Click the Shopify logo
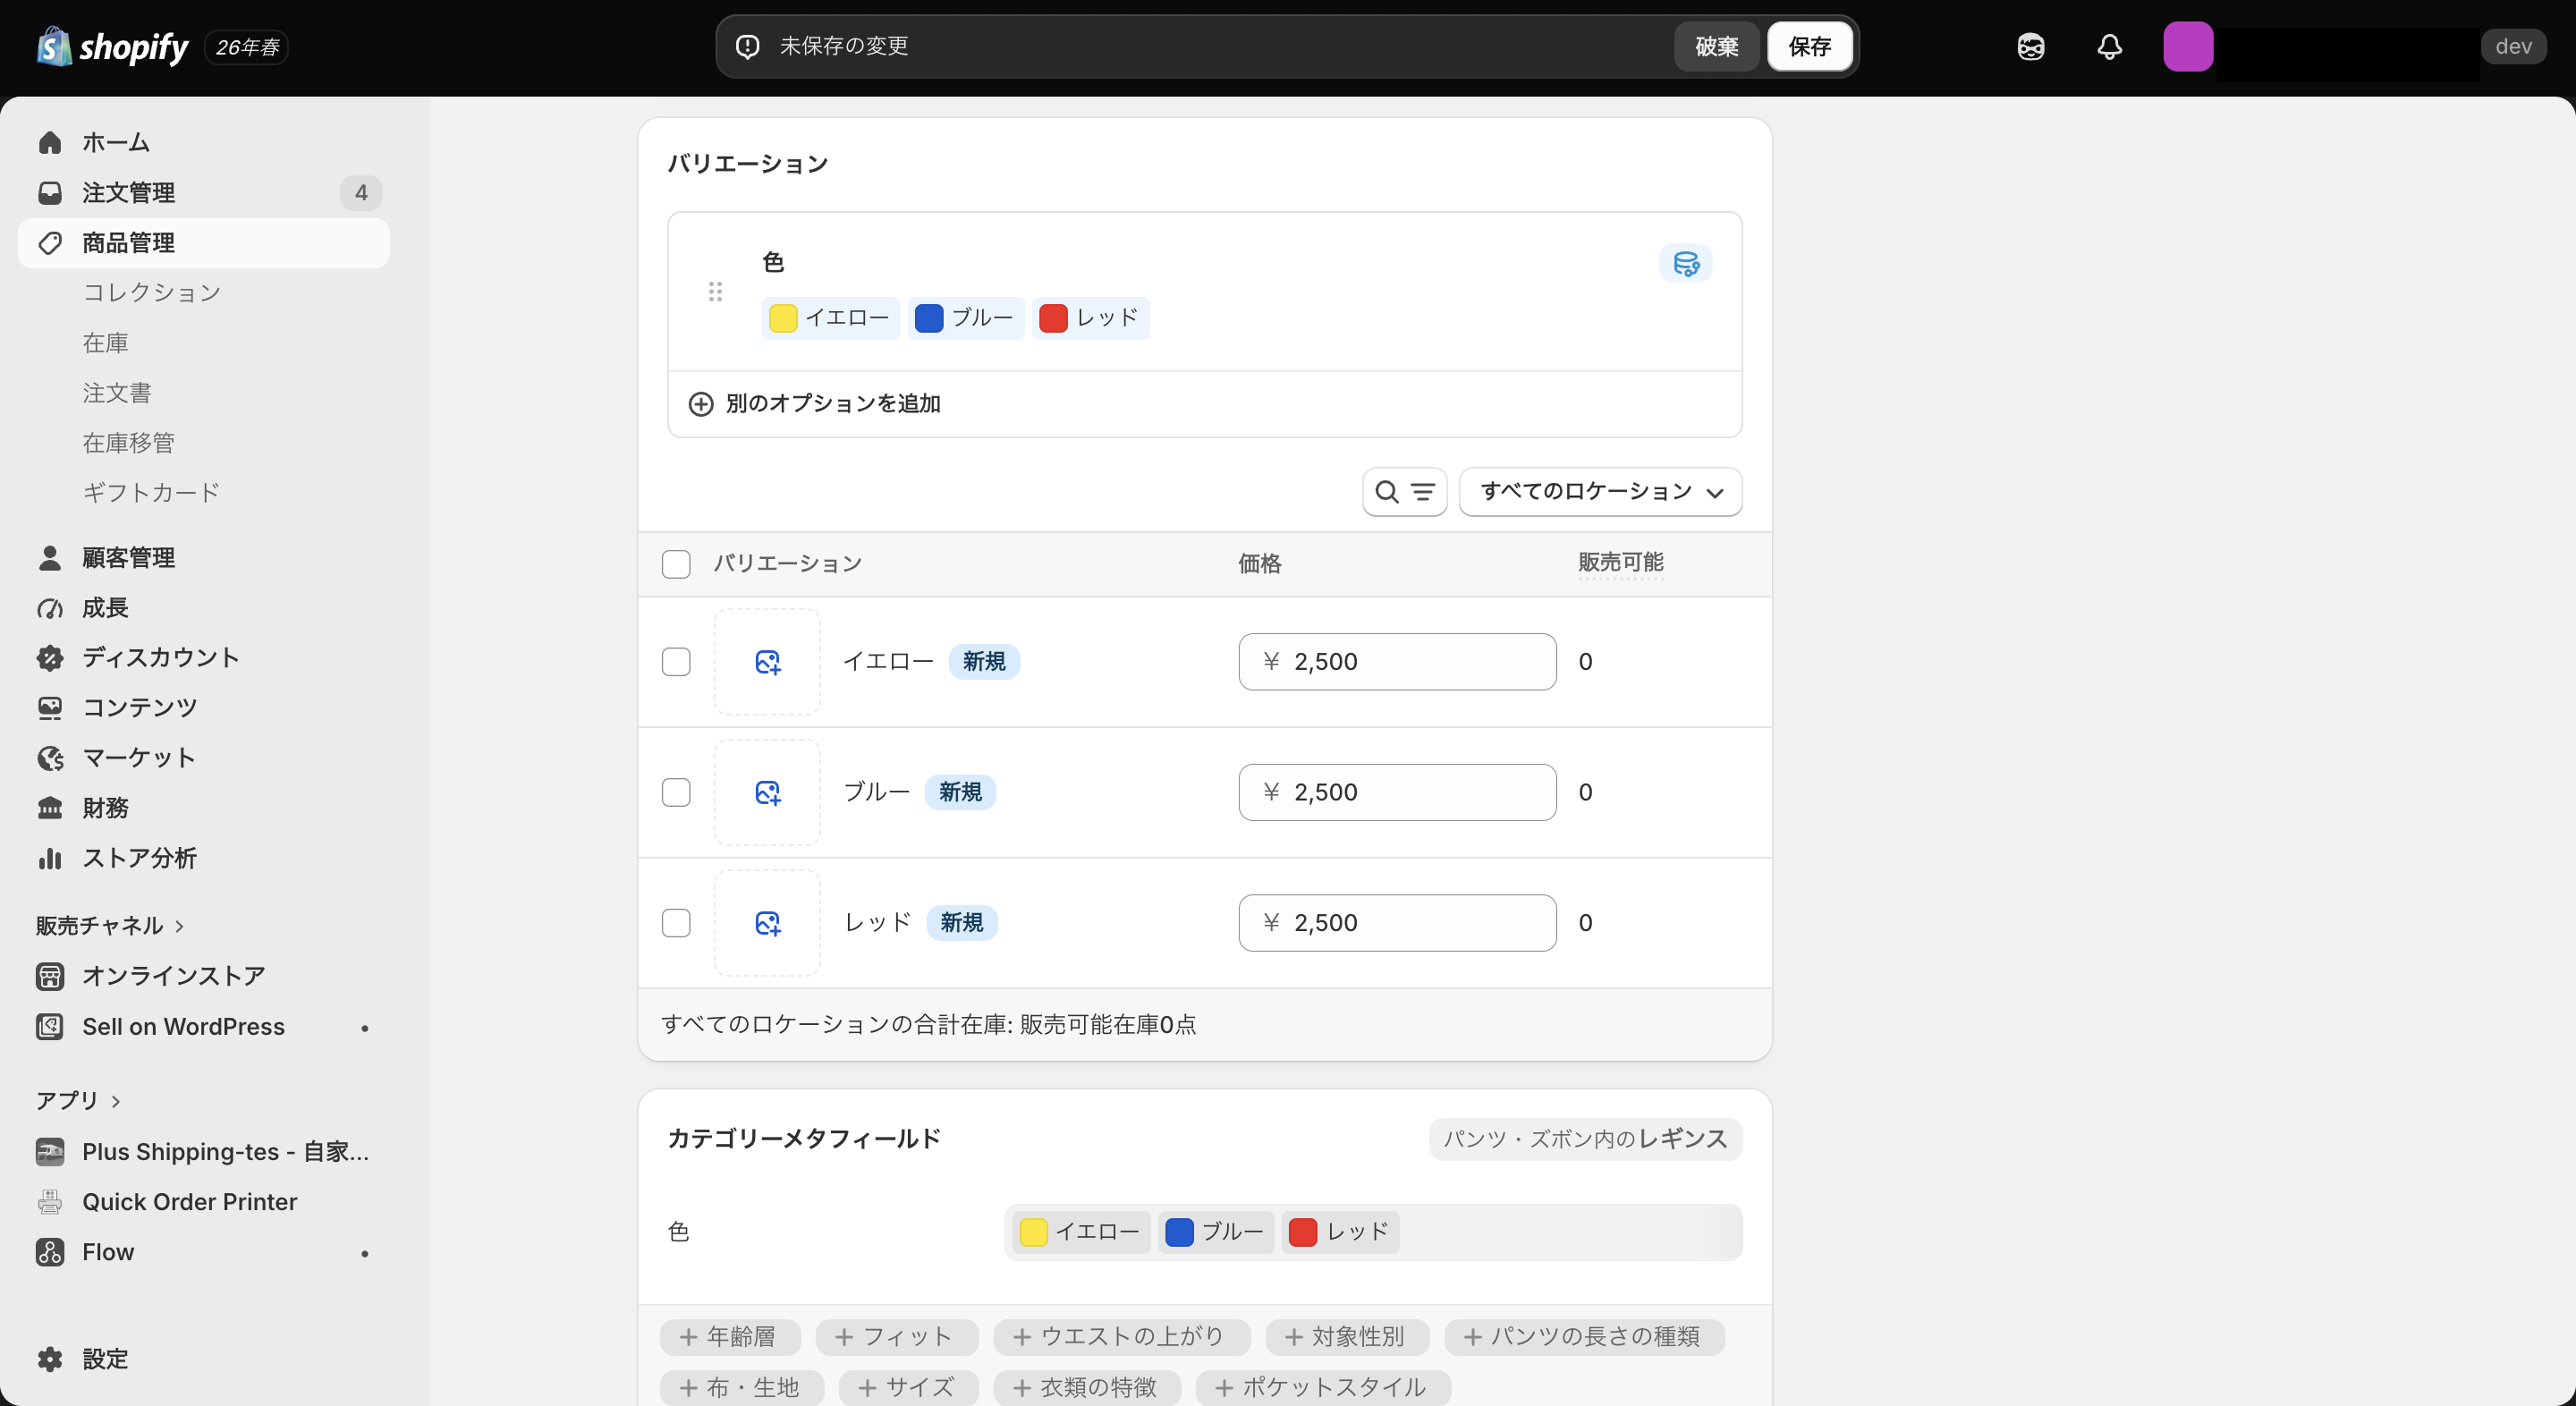The height and width of the screenshot is (1406, 2576). coord(112,46)
